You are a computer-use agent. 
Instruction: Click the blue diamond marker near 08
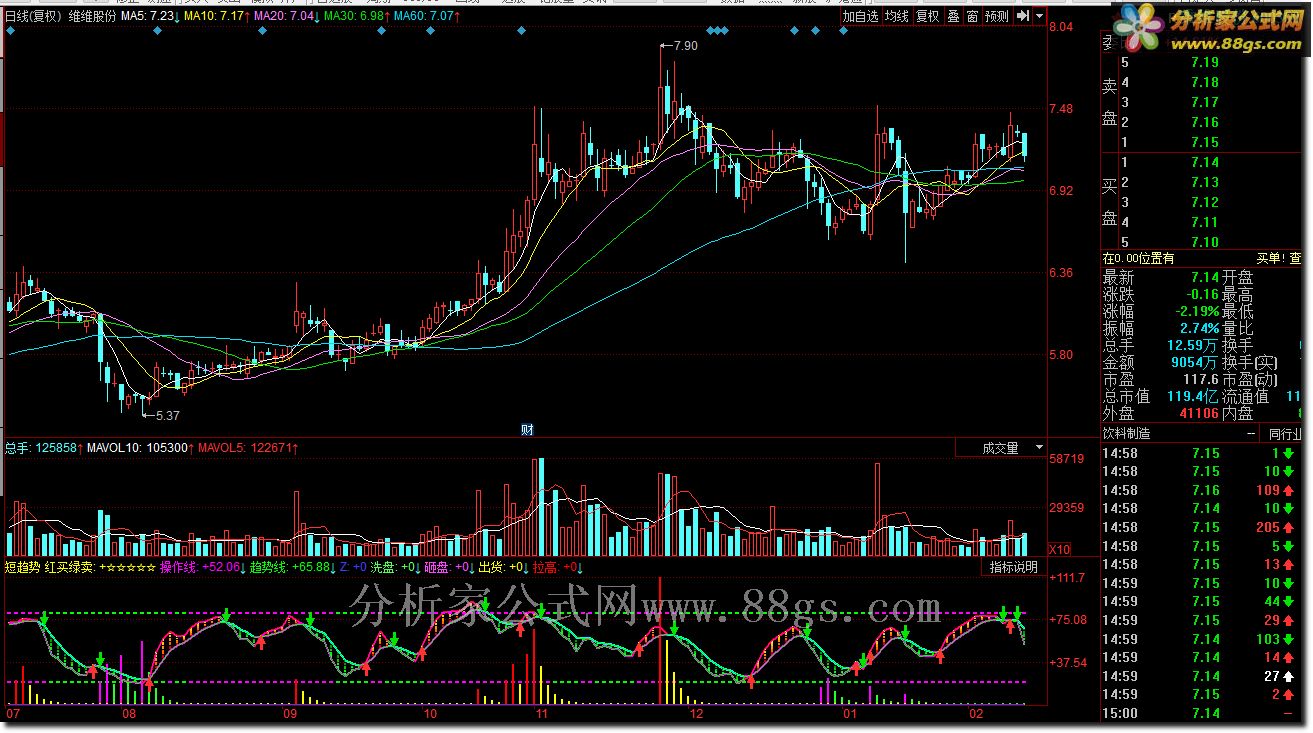(157, 31)
